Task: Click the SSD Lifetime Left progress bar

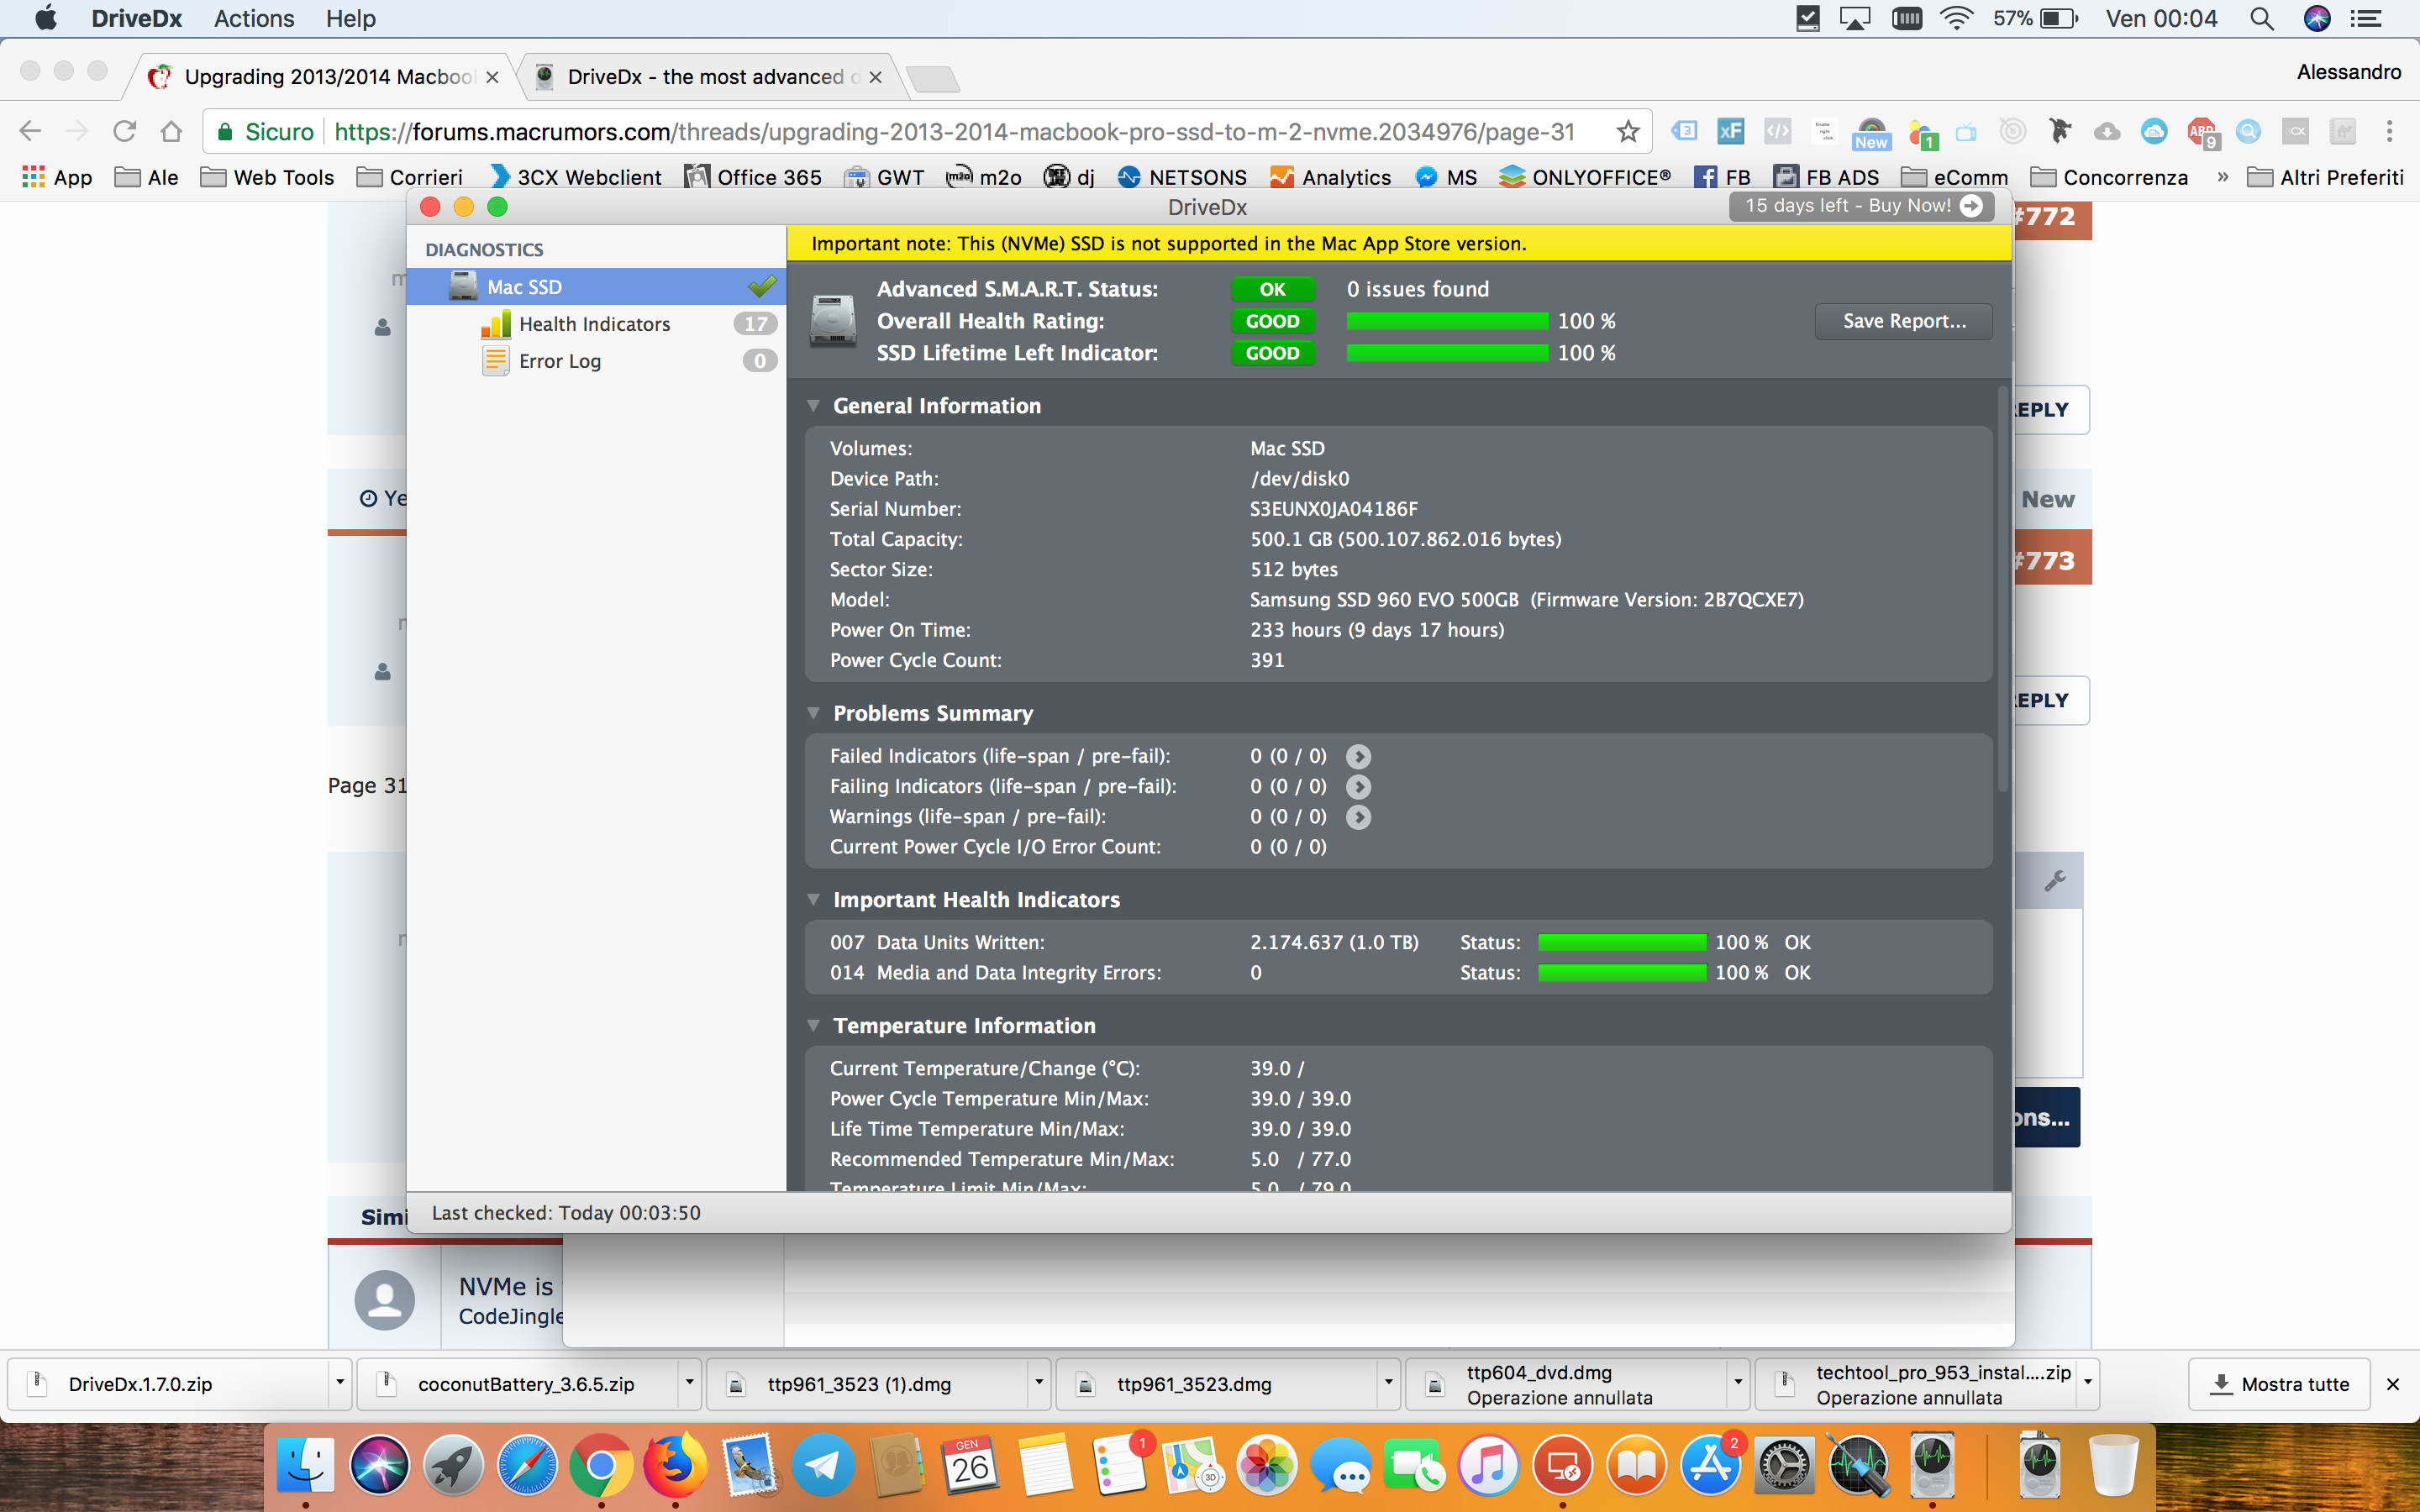Action: (x=1447, y=353)
